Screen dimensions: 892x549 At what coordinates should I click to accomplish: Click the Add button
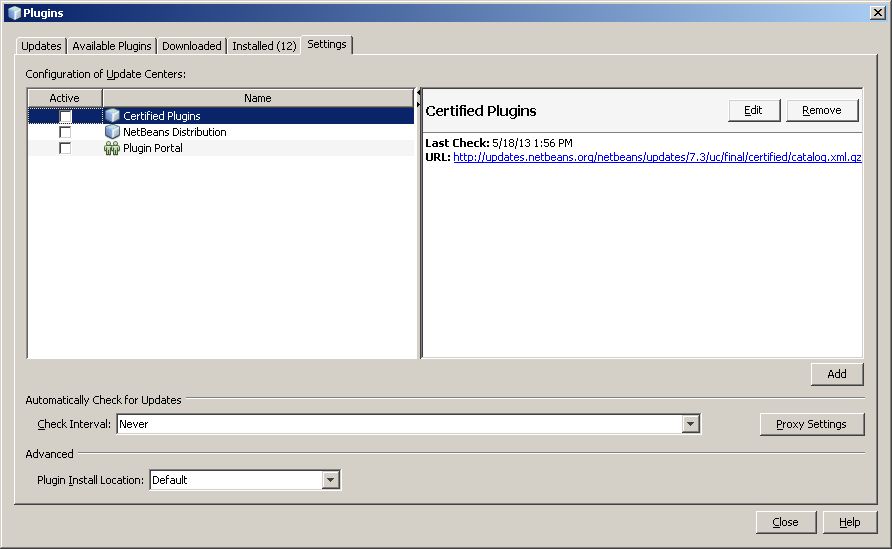837,374
